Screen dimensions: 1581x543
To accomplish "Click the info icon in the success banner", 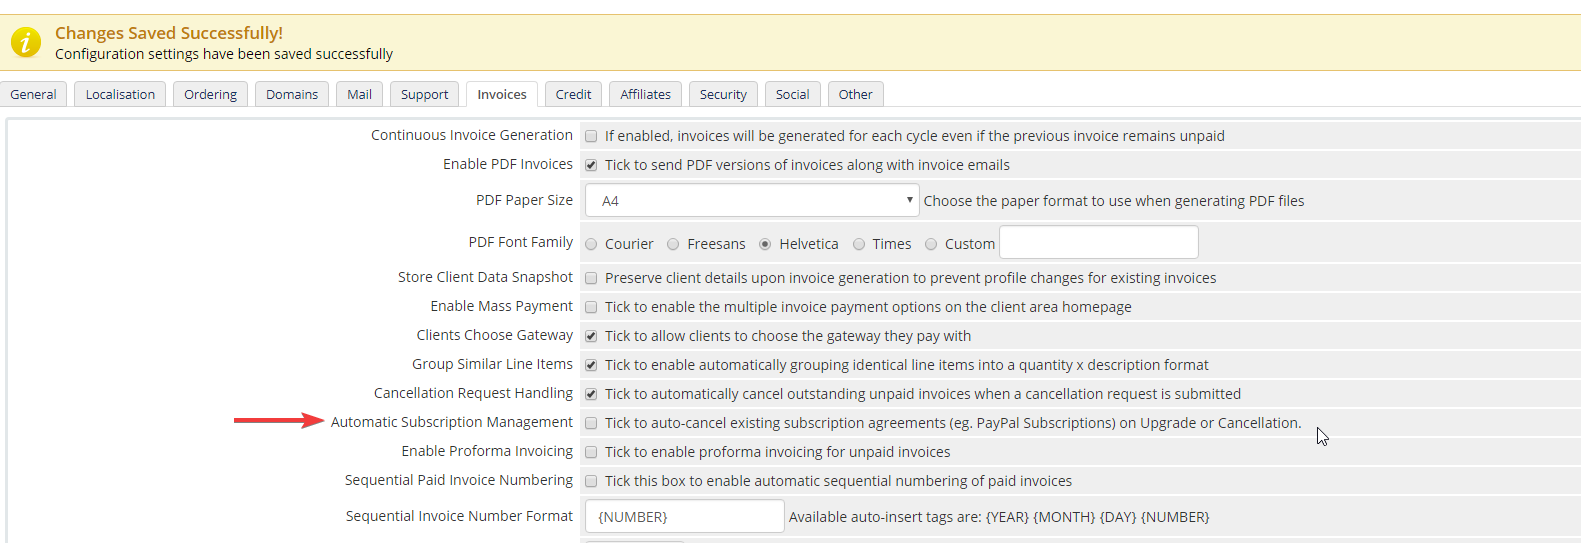I will point(26,42).
